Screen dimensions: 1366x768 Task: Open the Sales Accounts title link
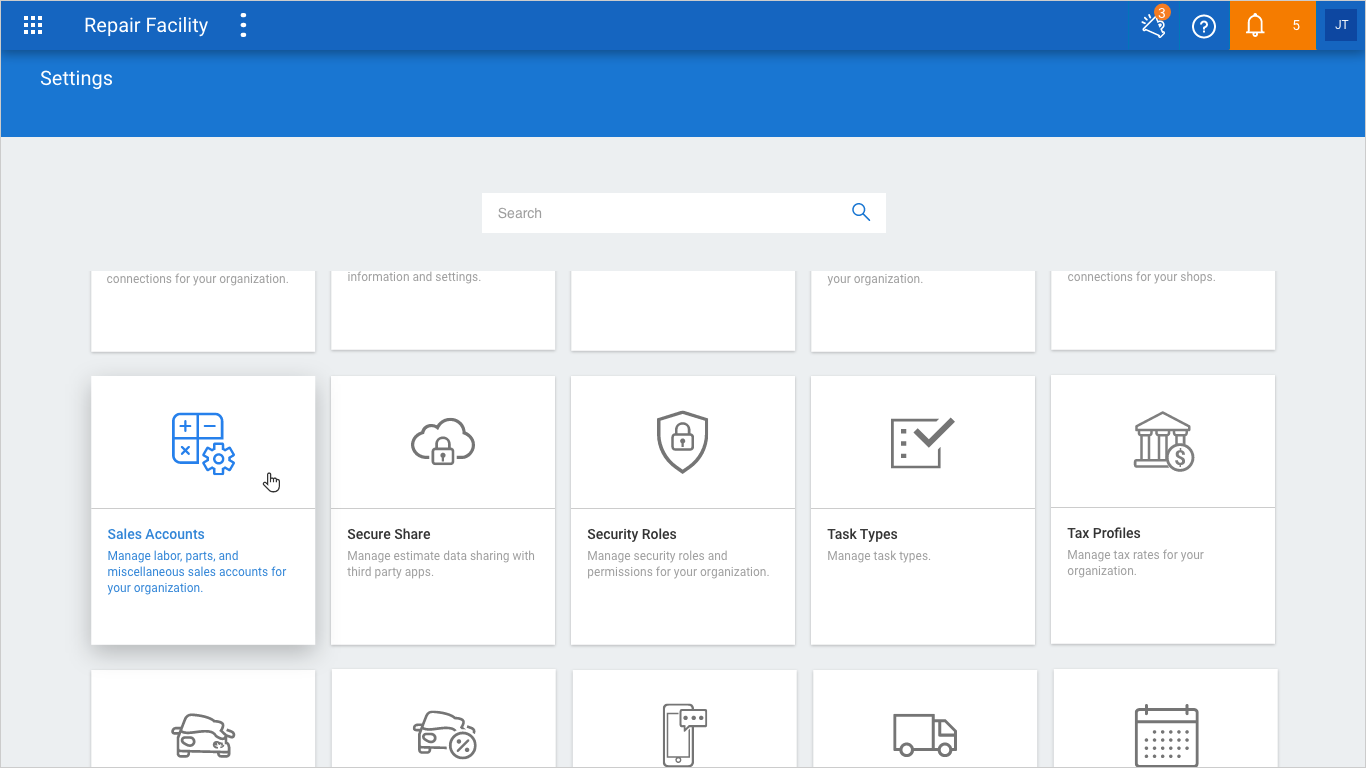click(x=156, y=534)
